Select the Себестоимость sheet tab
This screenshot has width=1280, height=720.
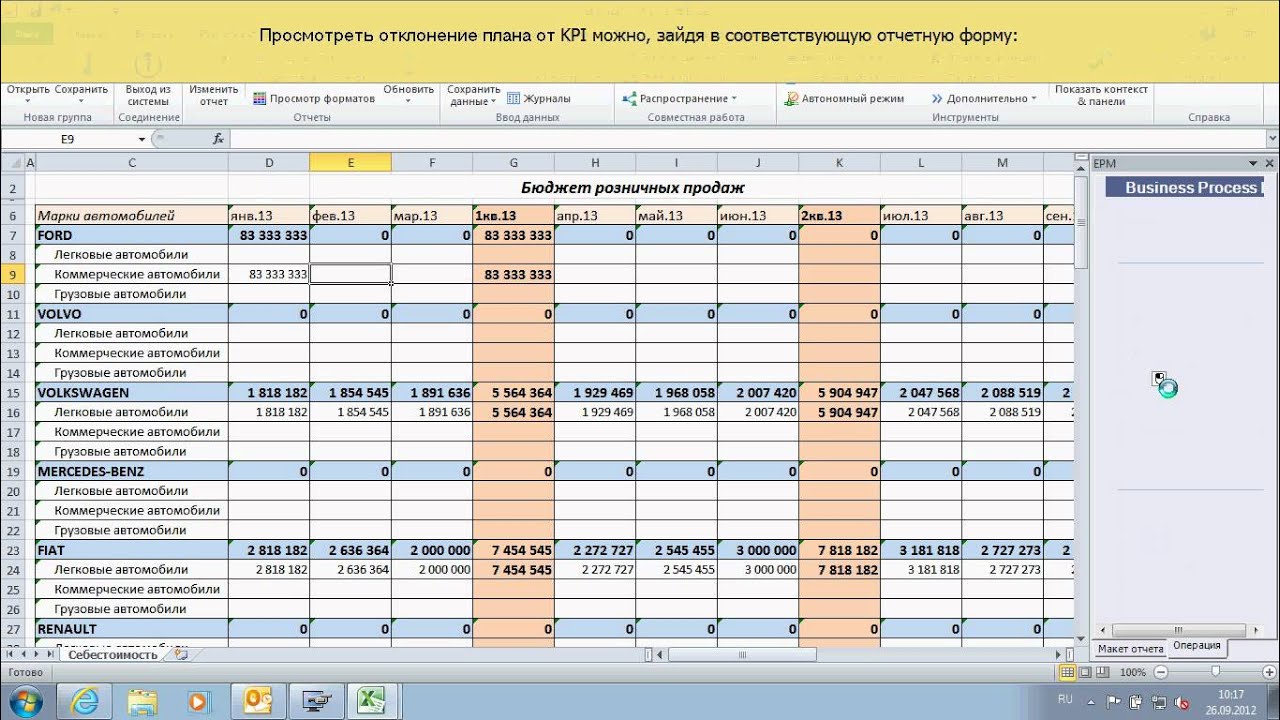tap(113, 654)
